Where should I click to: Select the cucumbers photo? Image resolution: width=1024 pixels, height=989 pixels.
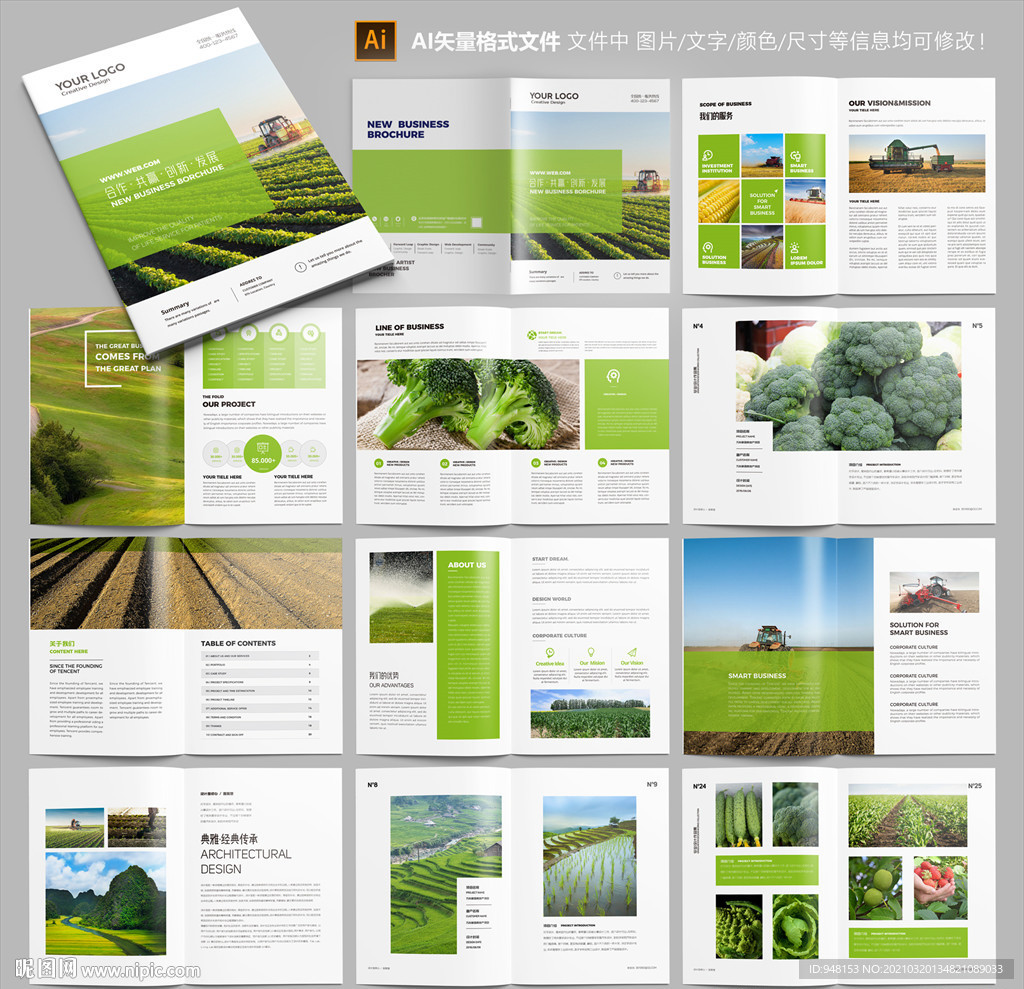[739, 816]
